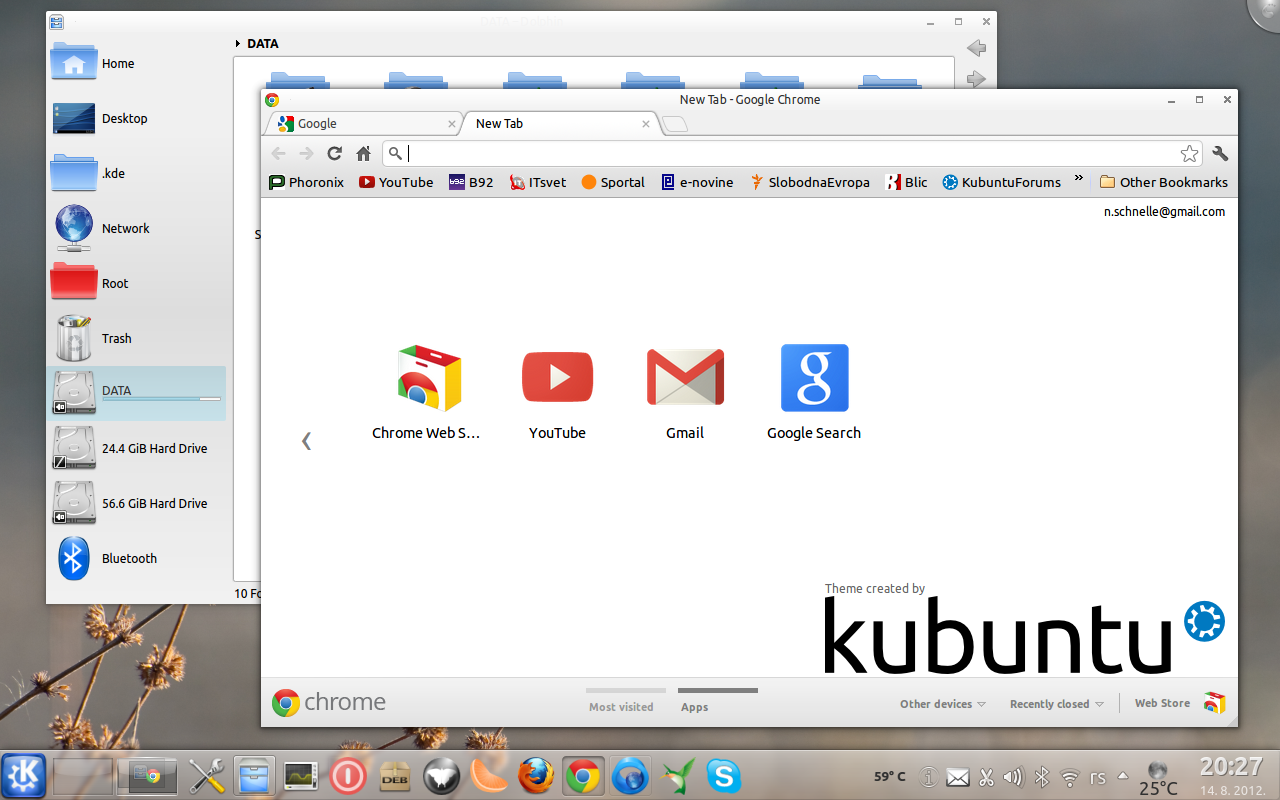The image size is (1280, 800).
Task: Open the system monitor panel icon
Action: tap(301, 775)
